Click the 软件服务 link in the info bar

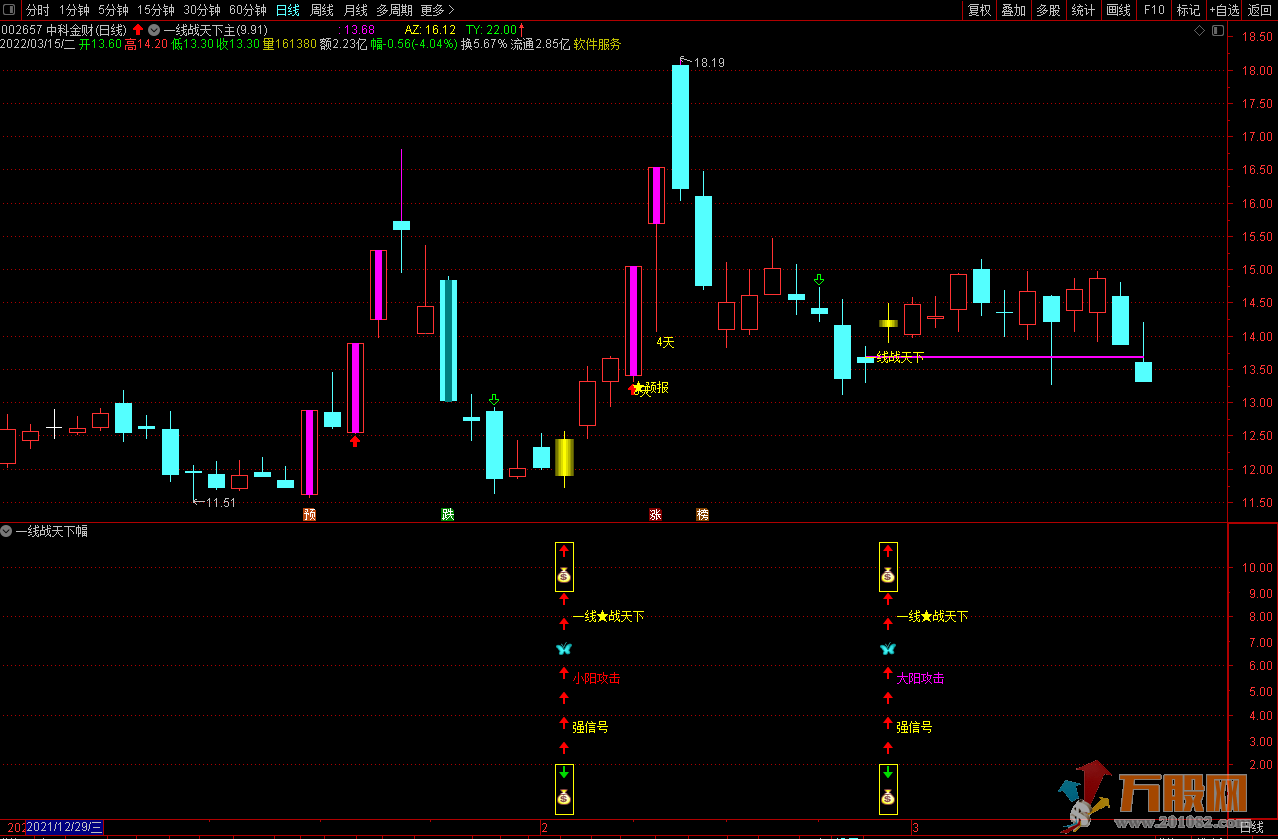point(597,44)
